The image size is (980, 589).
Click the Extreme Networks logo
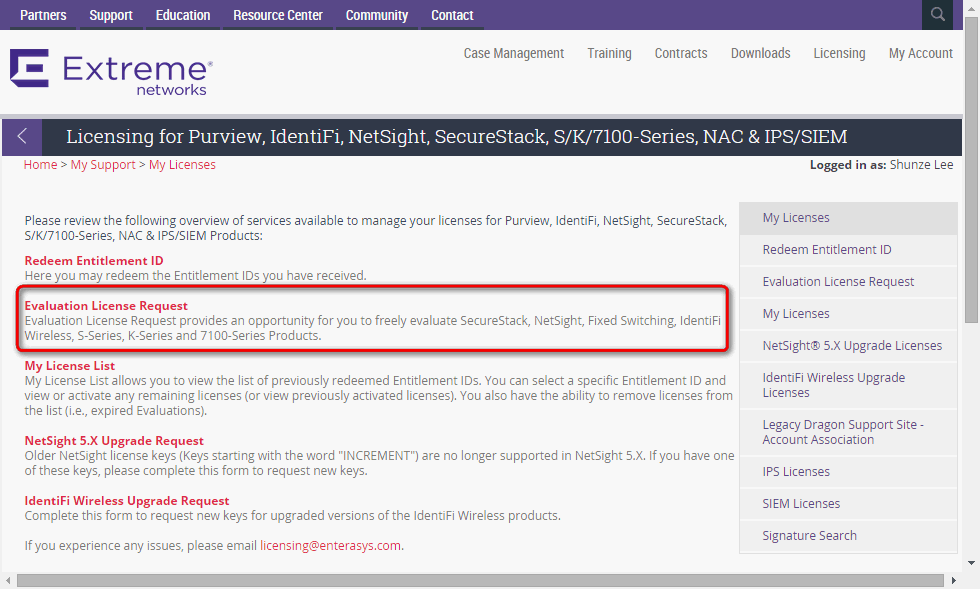[x=111, y=73]
